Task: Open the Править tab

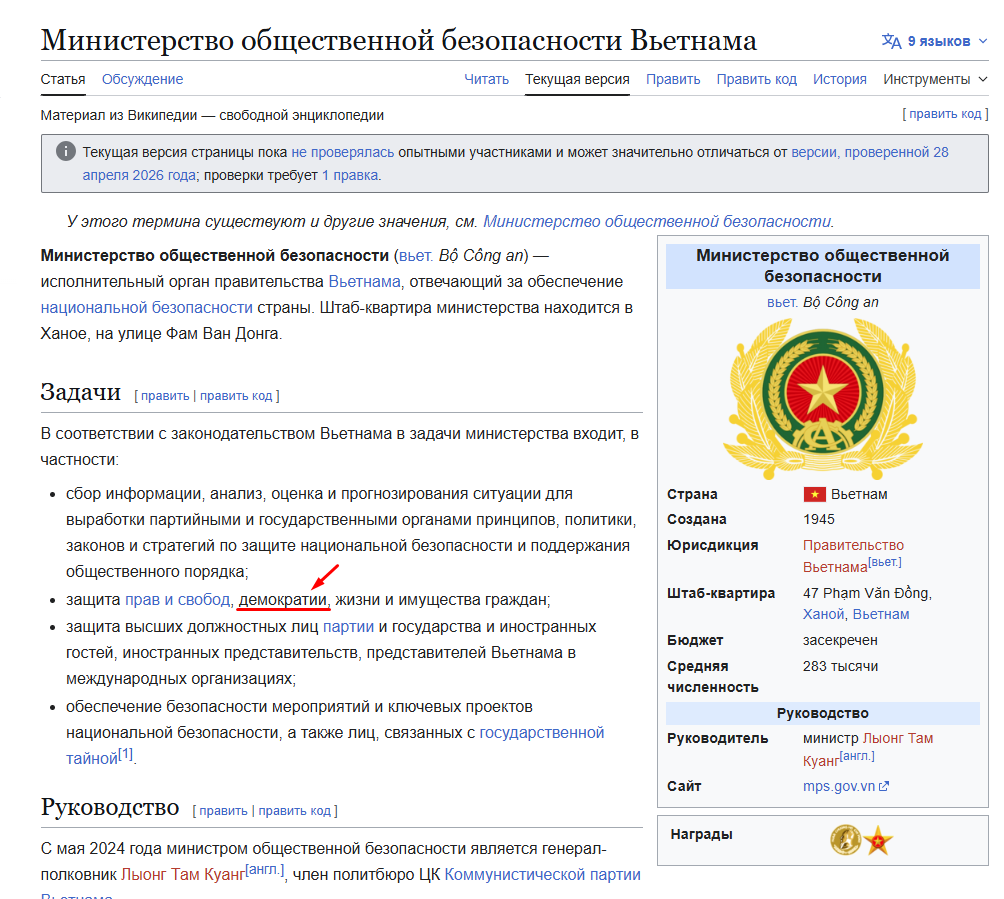Action: pos(673,79)
